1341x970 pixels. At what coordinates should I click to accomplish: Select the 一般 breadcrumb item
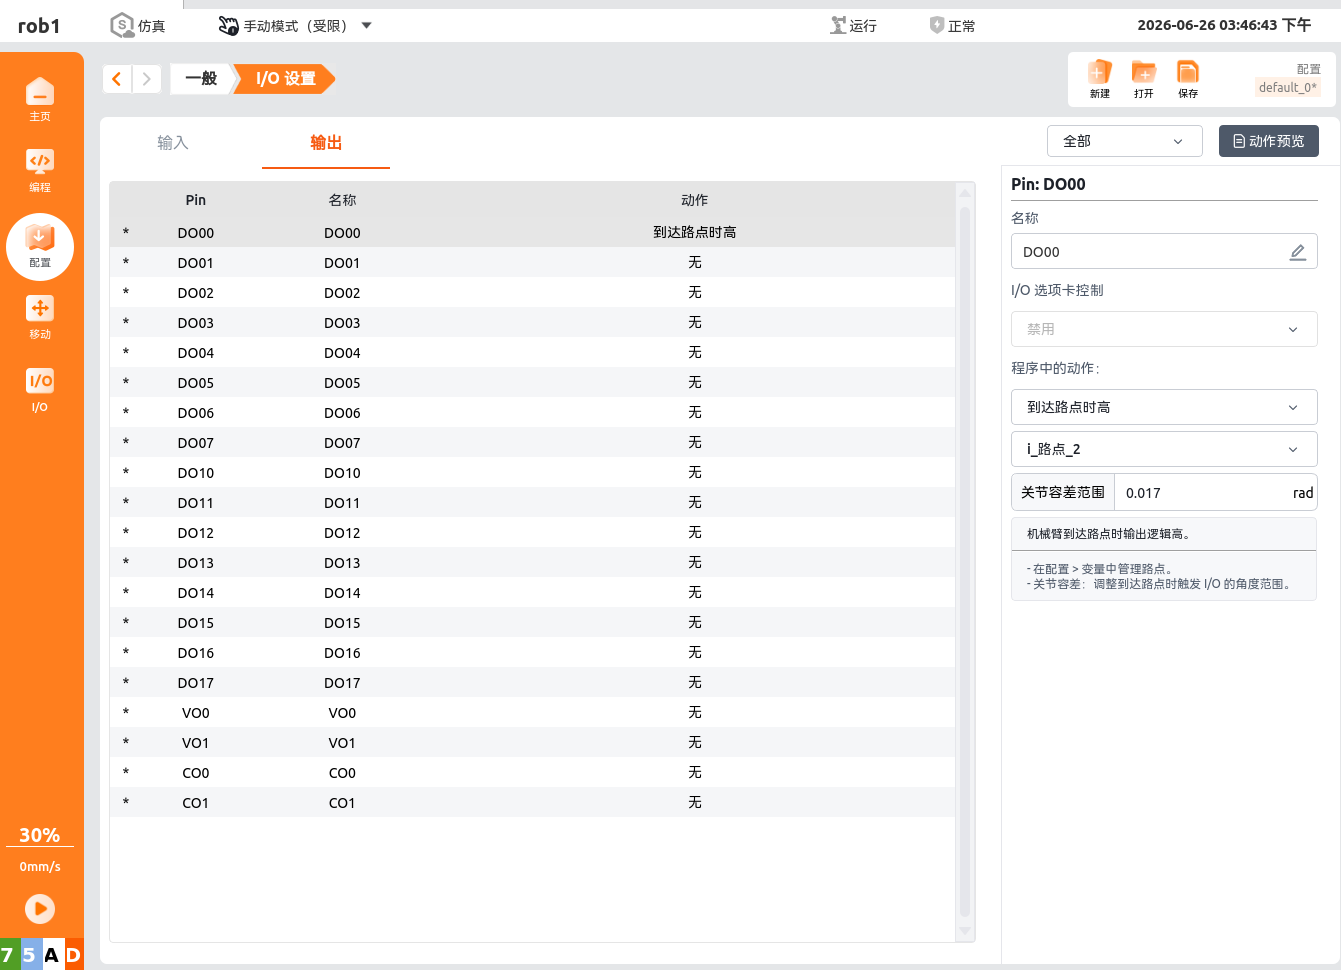point(201,79)
